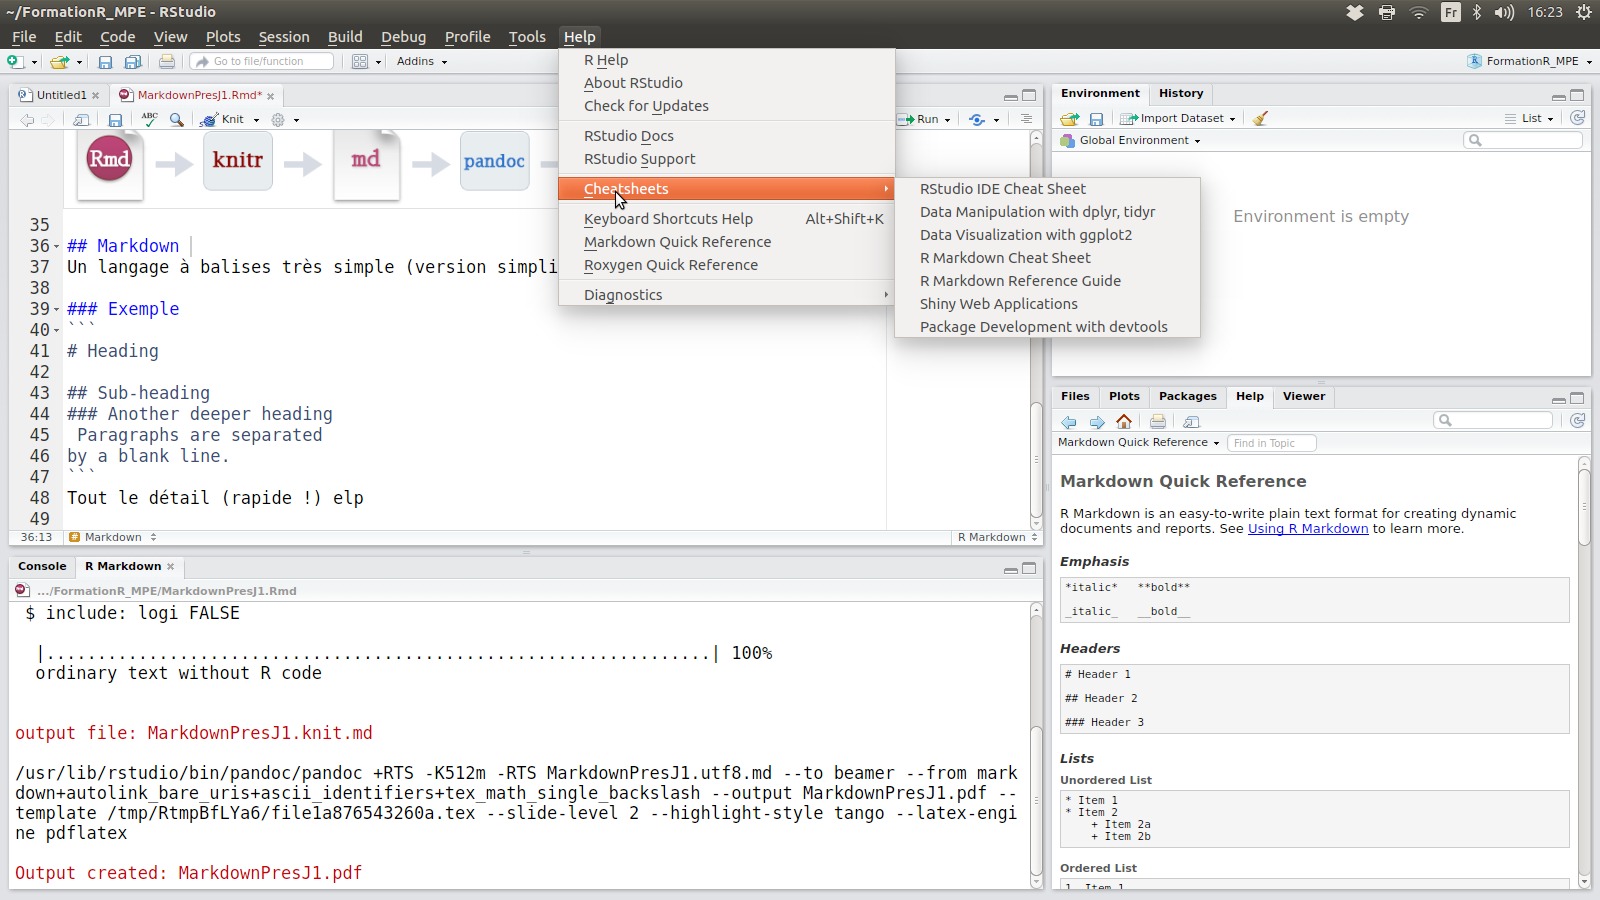Go forward in Help pane history

1097,422
